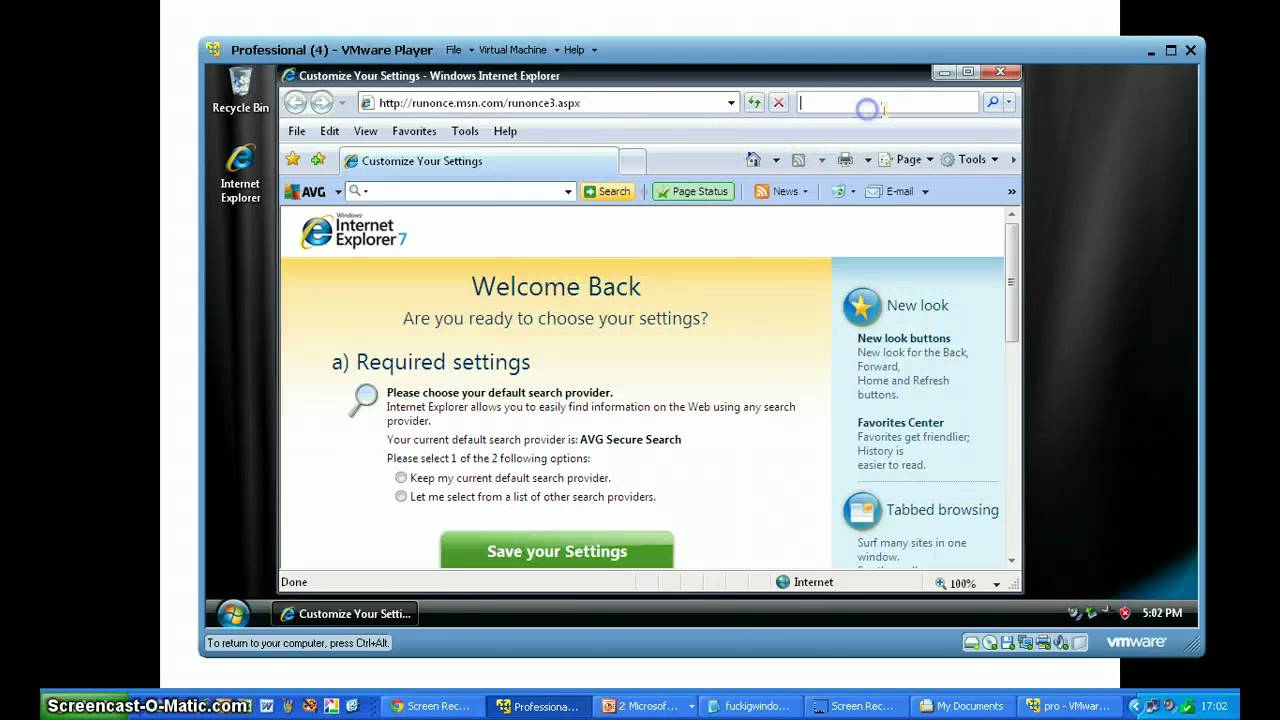Click the IE Forward navigation arrow
This screenshot has height=720, width=1280.
tap(321, 102)
